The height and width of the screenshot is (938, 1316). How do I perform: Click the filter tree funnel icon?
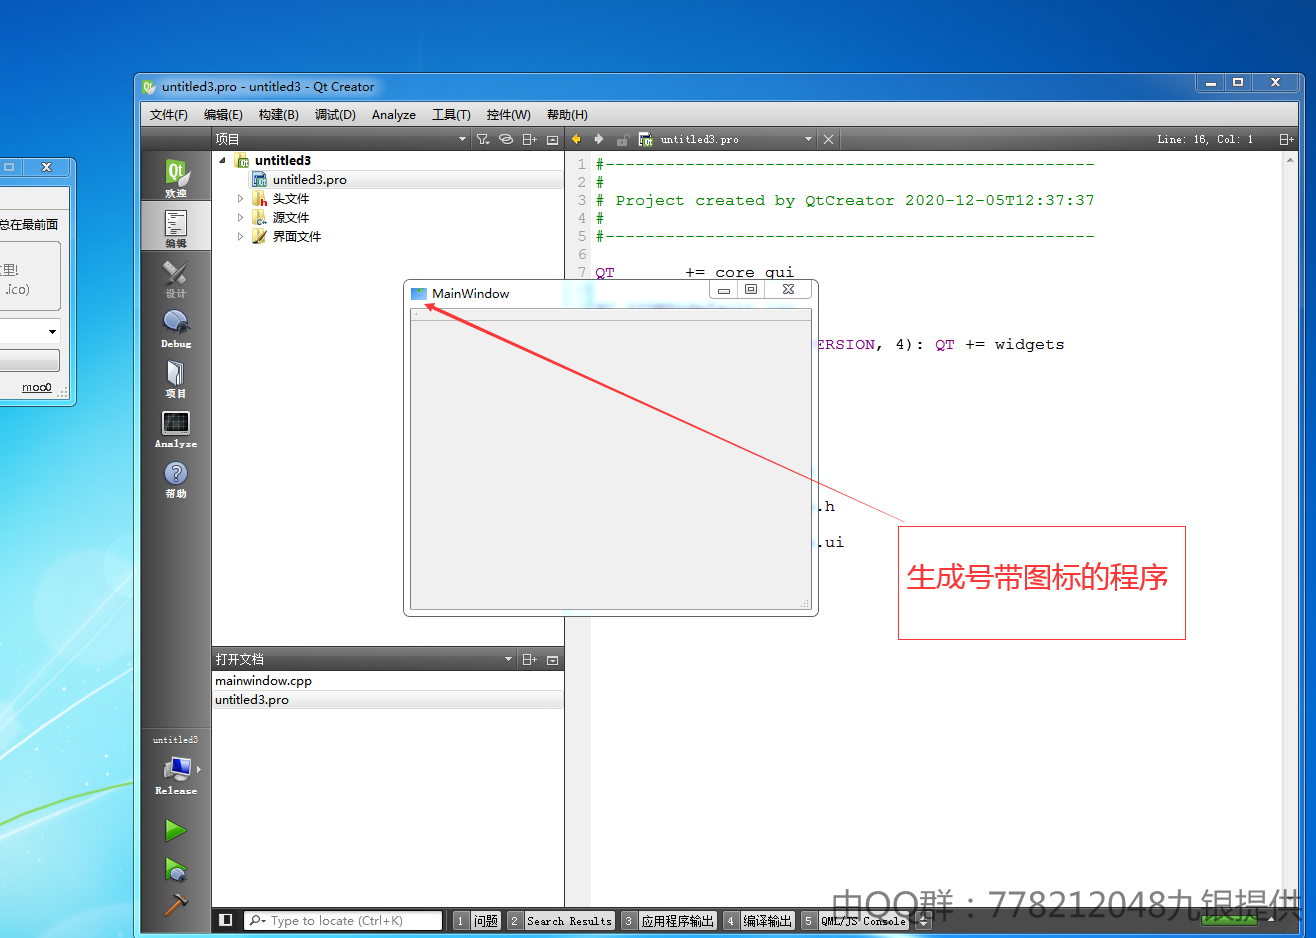pos(483,139)
